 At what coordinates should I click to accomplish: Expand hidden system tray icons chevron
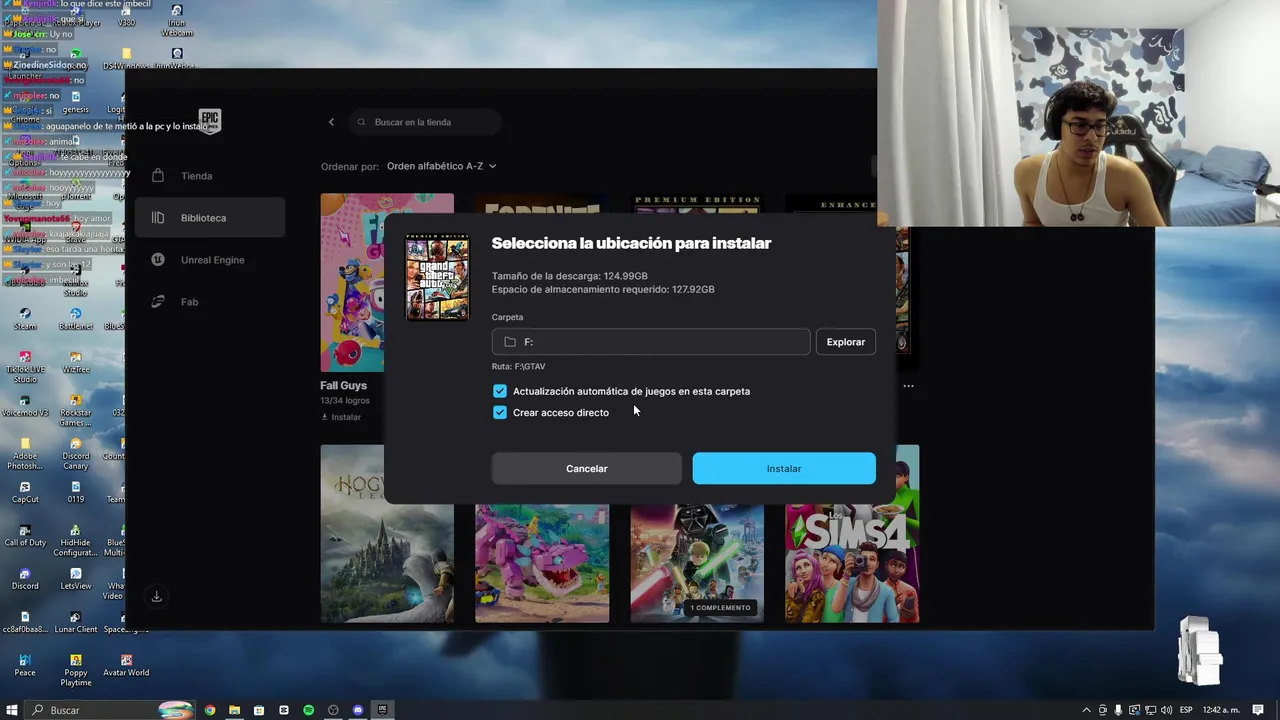(x=1087, y=710)
